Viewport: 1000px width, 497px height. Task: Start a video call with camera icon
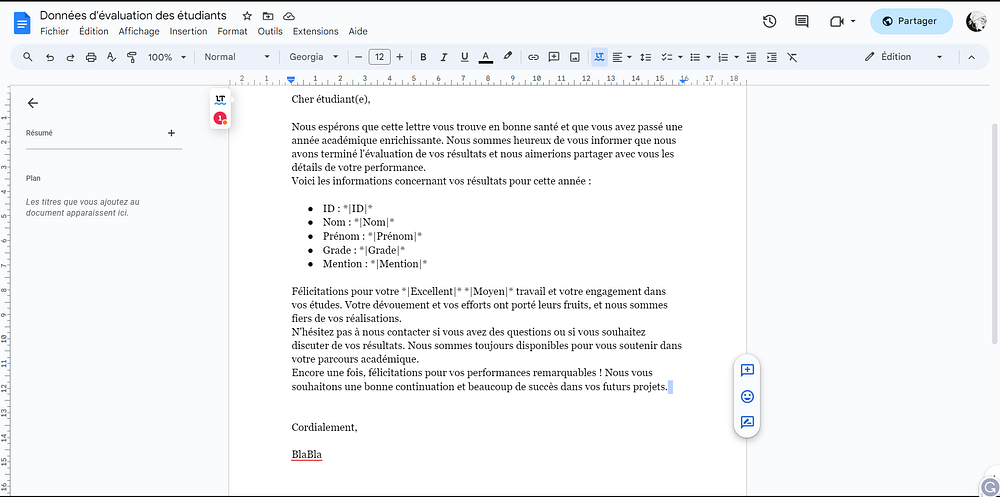tap(836, 22)
